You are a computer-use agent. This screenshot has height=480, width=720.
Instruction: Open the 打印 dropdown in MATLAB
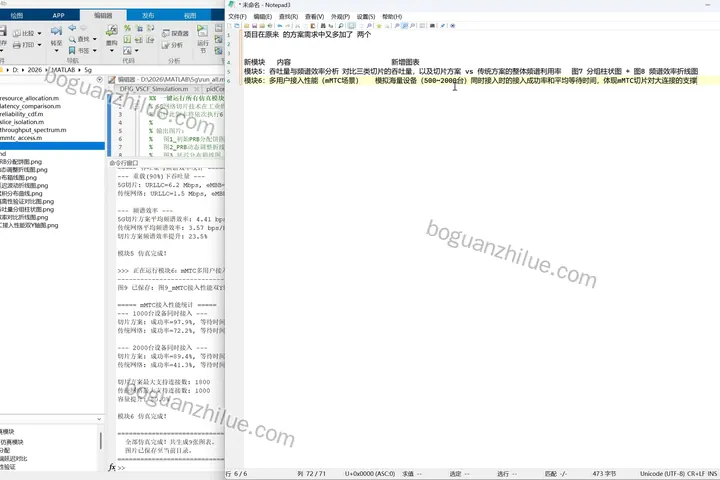[39, 45]
